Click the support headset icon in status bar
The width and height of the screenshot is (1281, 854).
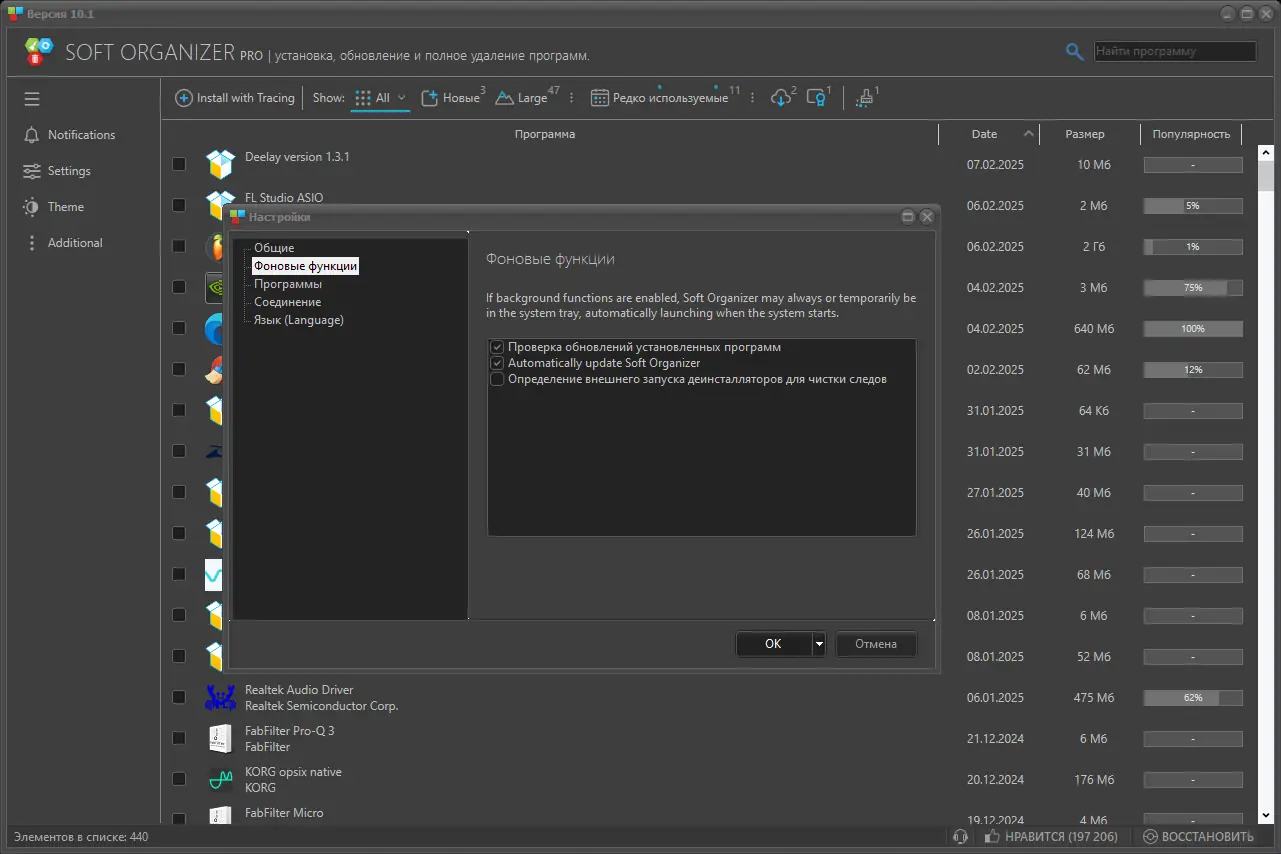pyautogui.click(x=961, y=837)
